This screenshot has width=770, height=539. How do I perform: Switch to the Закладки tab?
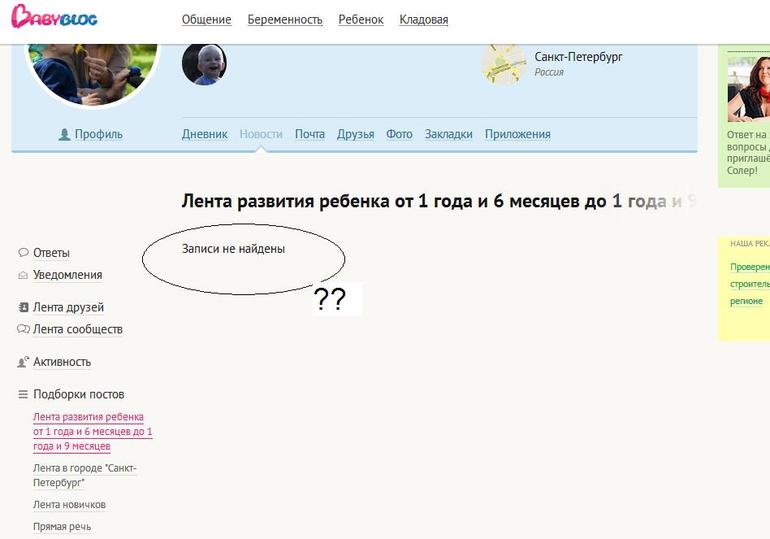click(448, 134)
